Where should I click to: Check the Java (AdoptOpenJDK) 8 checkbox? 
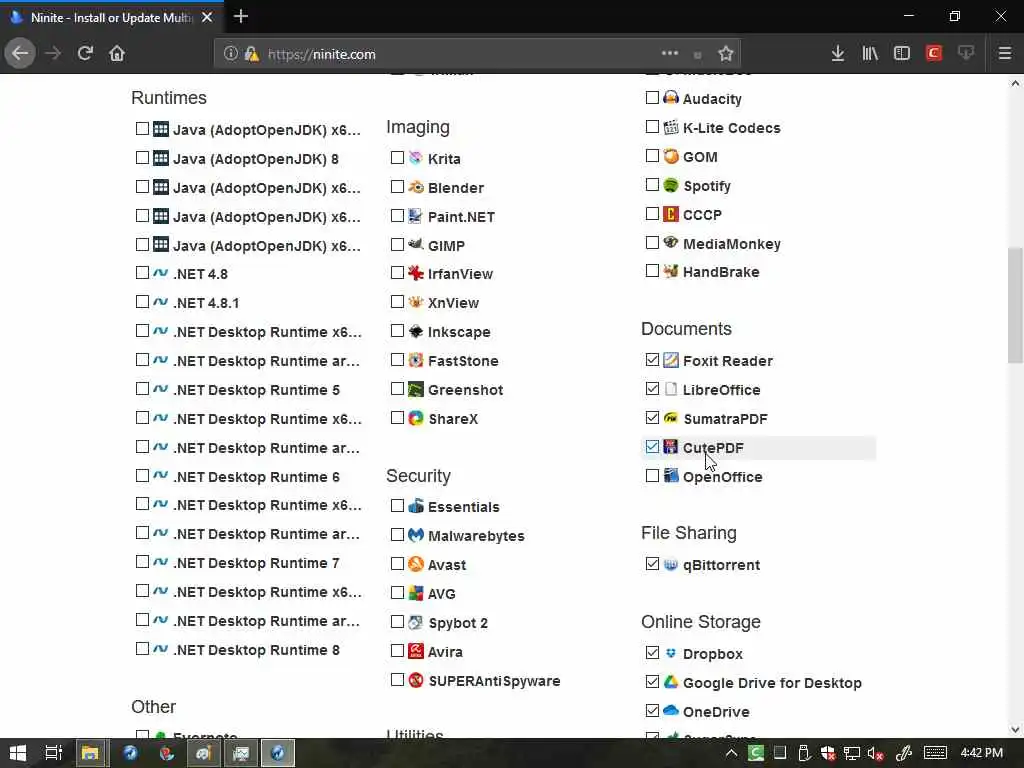[142, 157]
